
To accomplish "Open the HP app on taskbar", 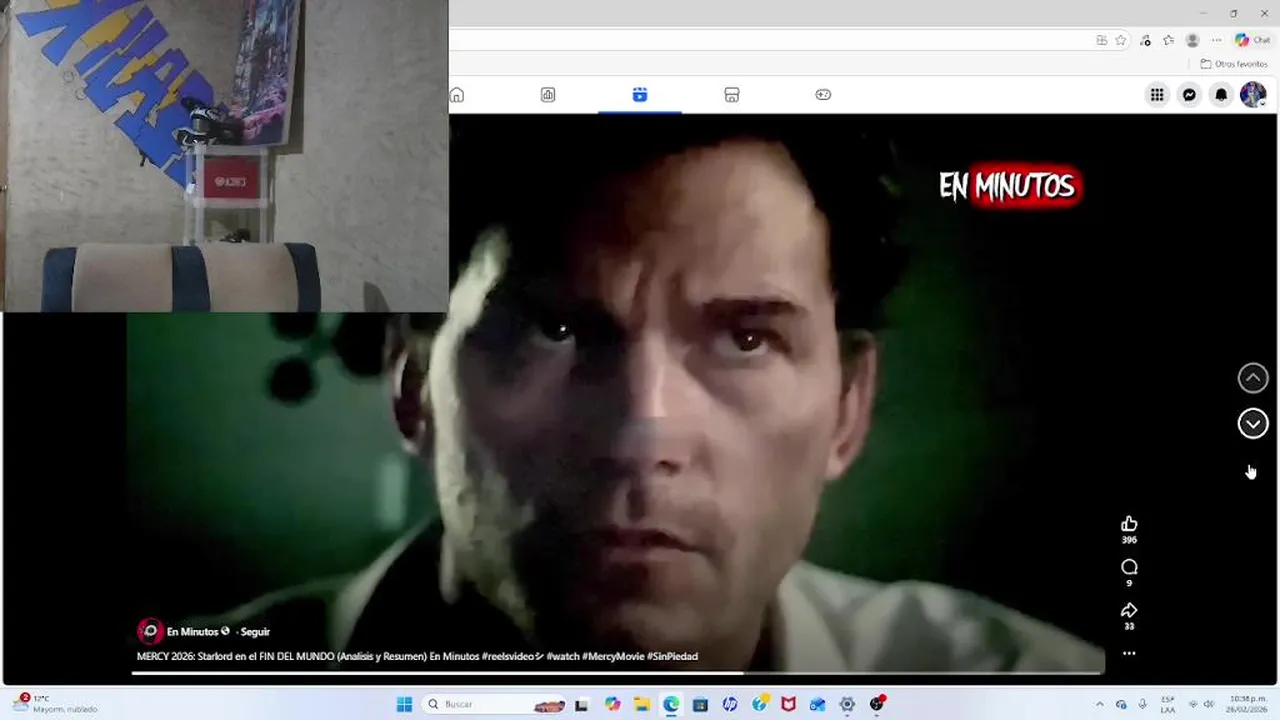I will tap(730, 704).
